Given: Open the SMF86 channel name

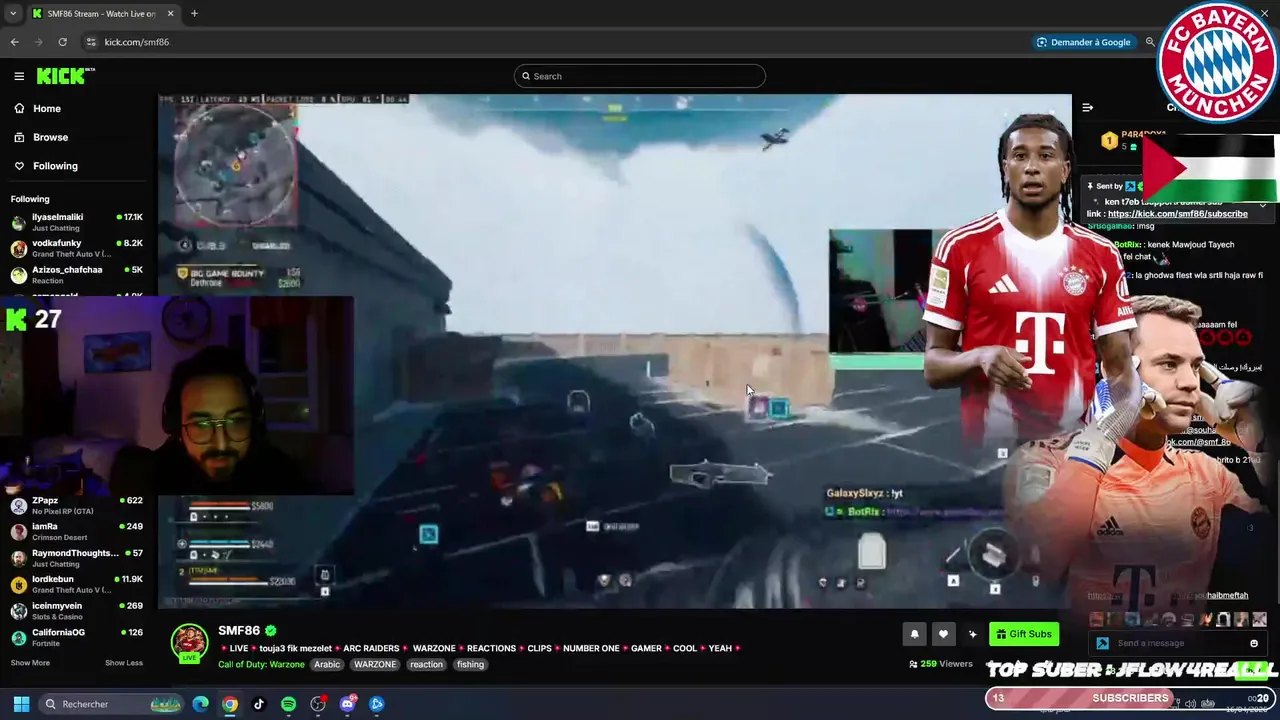Looking at the screenshot, I should pyautogui.click(x=239, y=631).
